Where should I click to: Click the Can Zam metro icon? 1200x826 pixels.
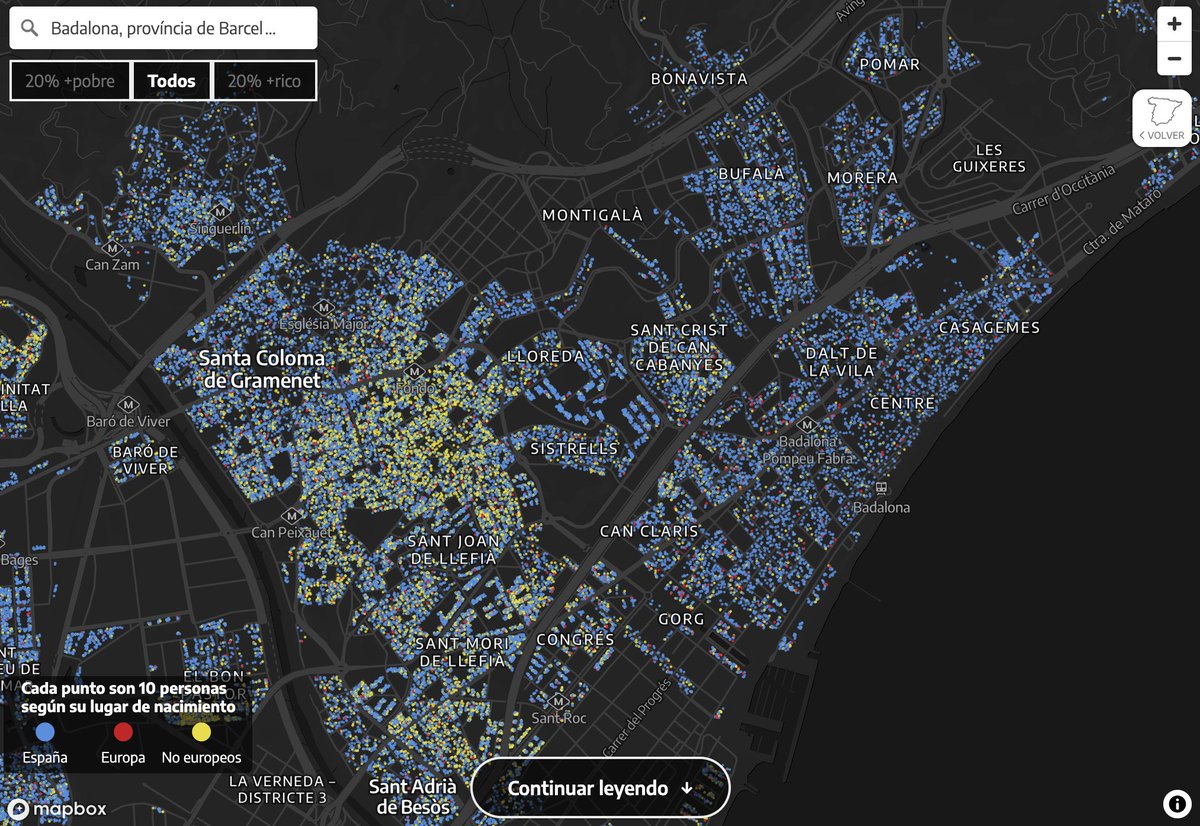(112, 247)
